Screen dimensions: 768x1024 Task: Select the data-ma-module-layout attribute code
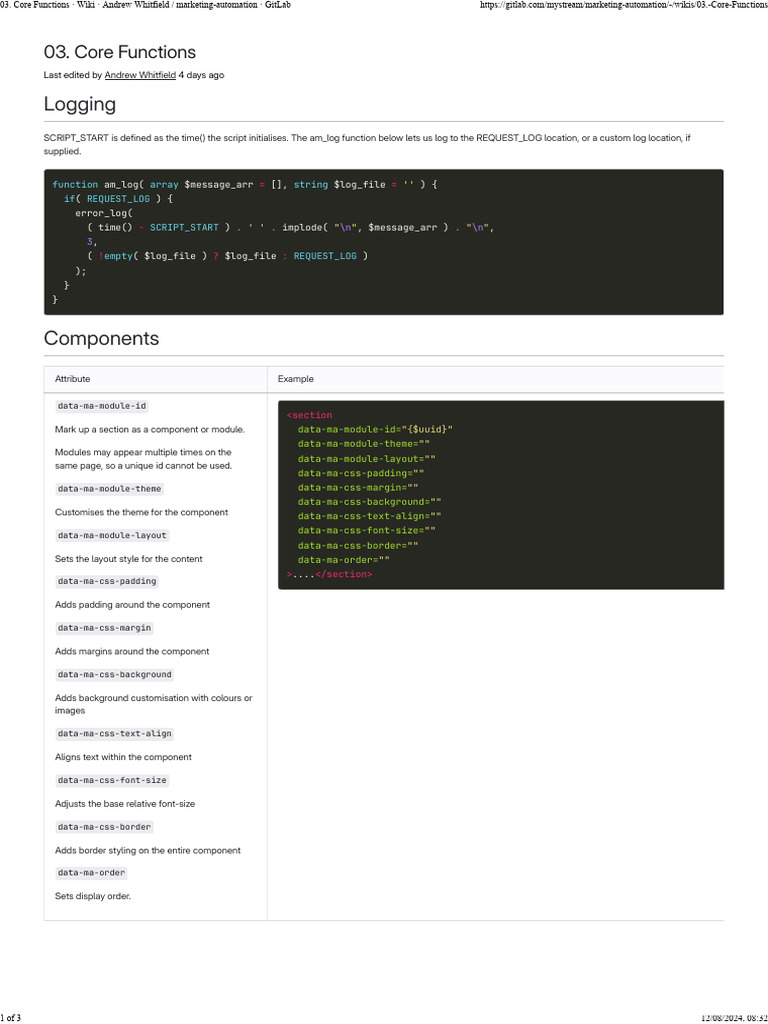click(112, 536)
